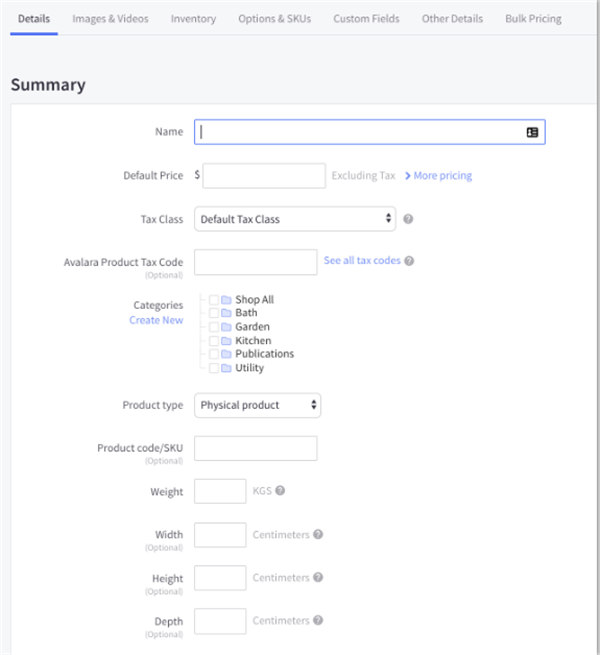
Task: Open the See all tax codes link
Action: pyautogui.click(x=361, y=261)
